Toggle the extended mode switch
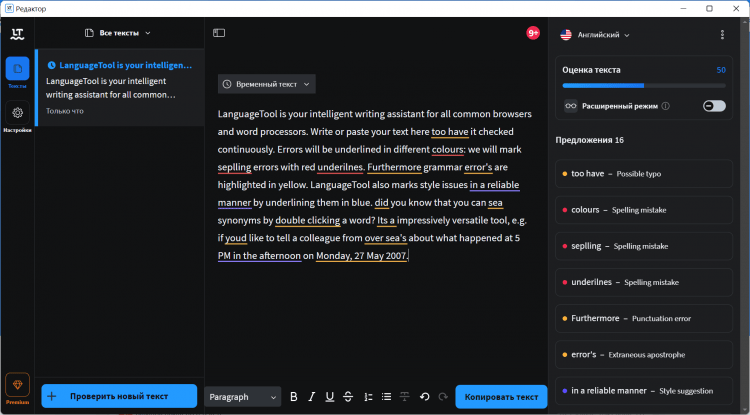This screenshot has width=750, height=415. pos(714,106)
